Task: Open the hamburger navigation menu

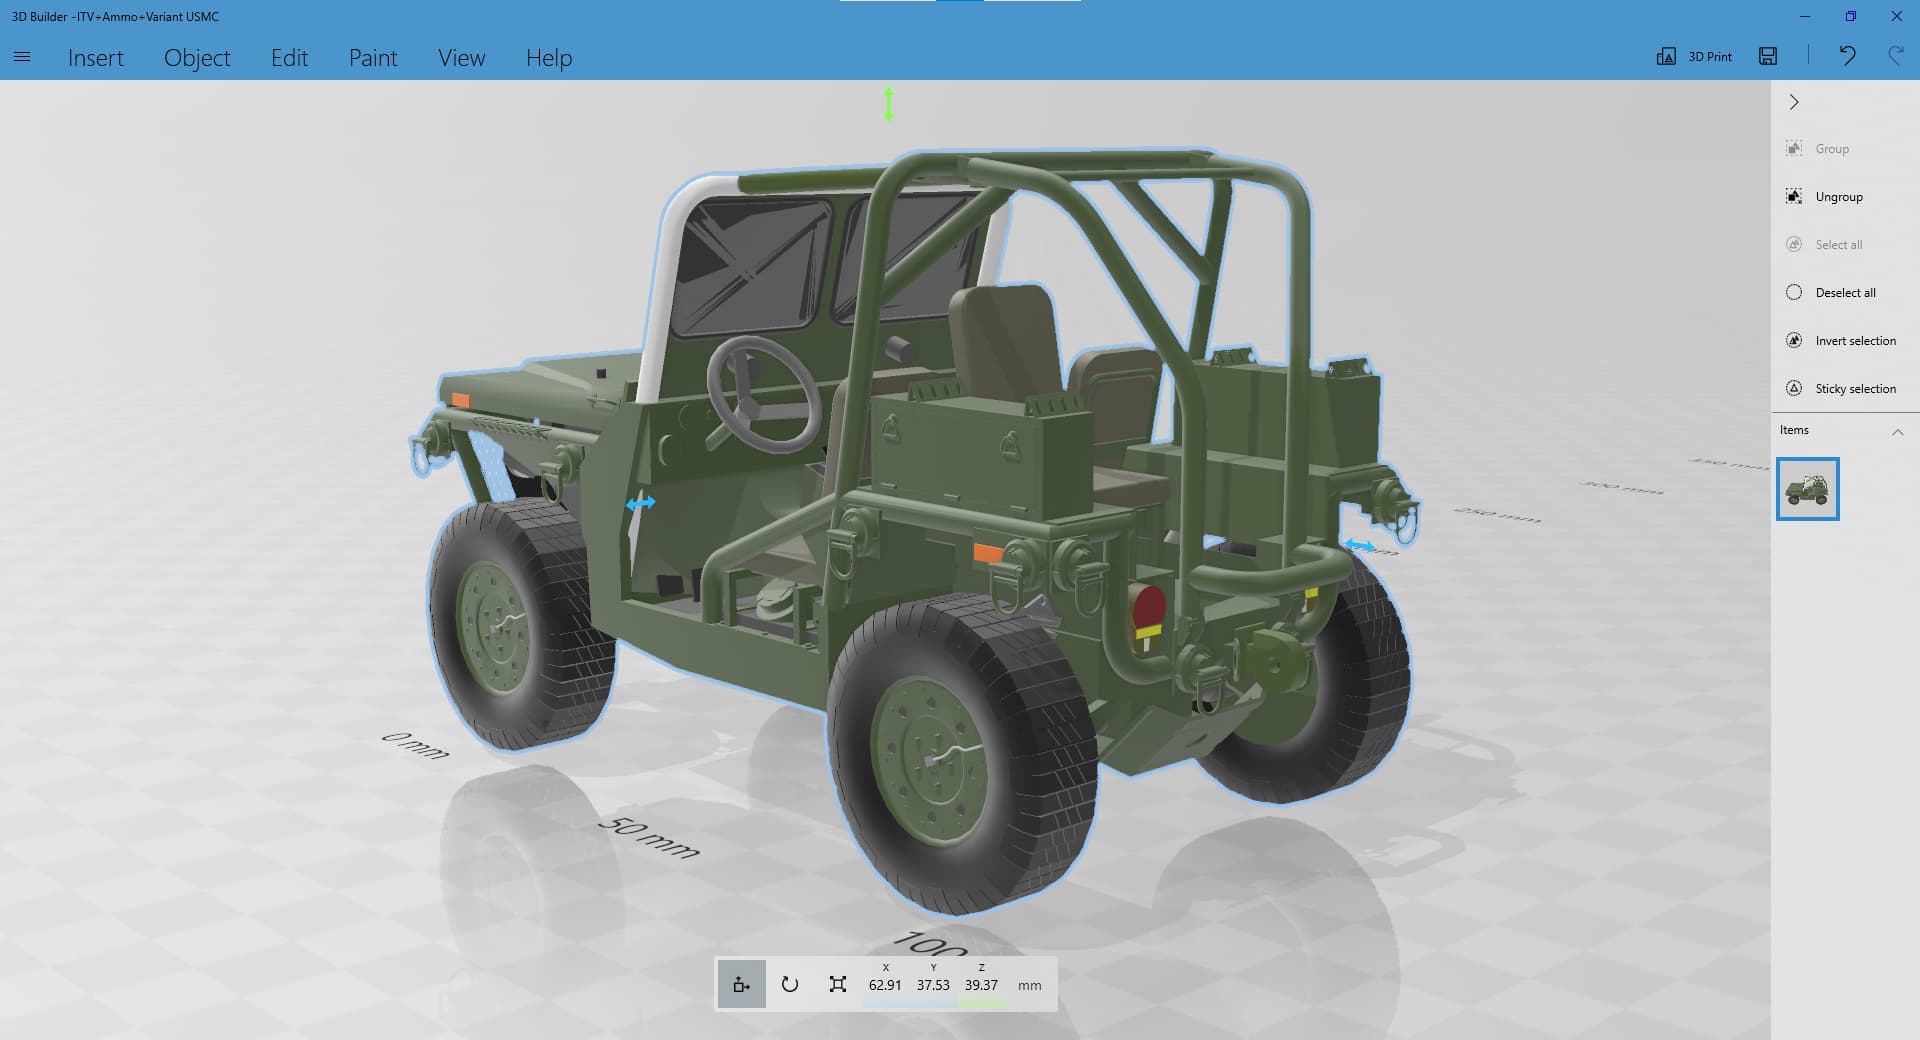Action: (22, 57)
